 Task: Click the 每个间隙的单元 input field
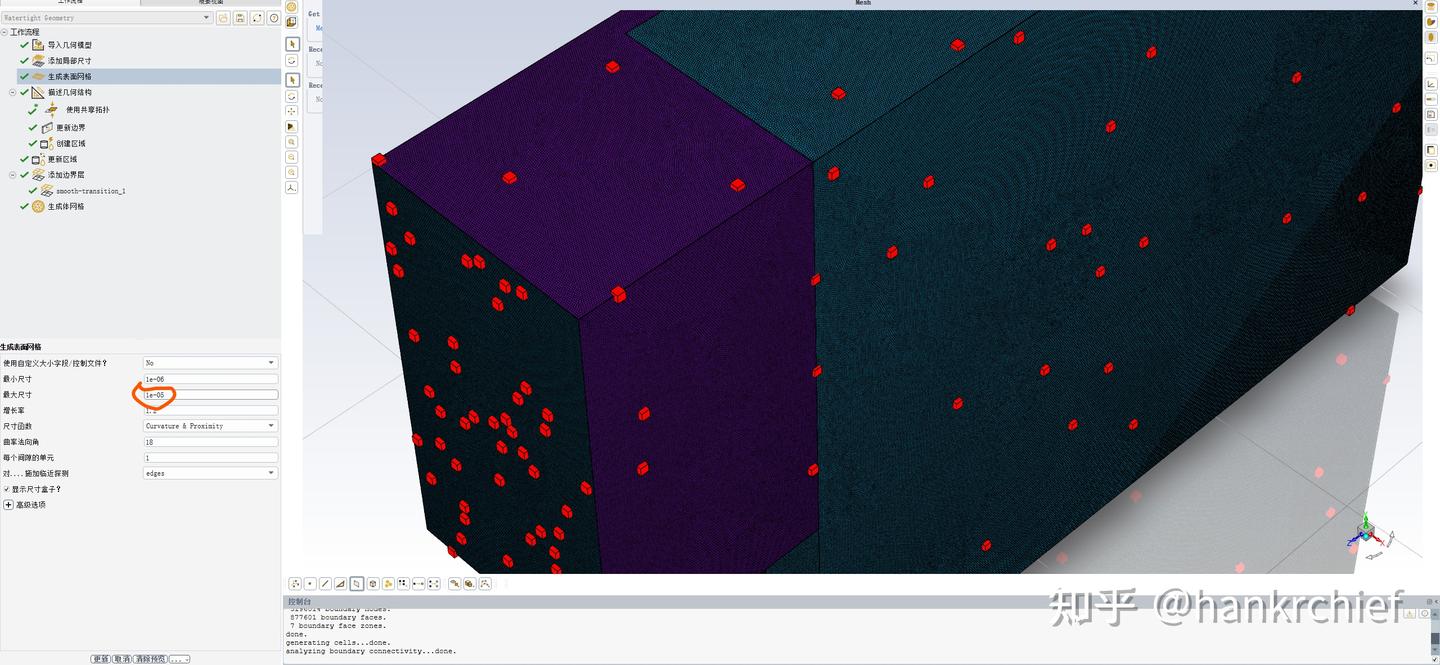(x=211, y=458)
